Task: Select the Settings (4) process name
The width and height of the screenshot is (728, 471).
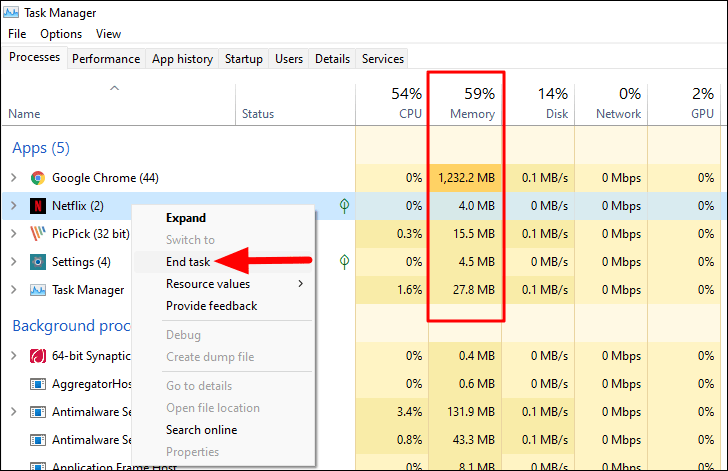Action: (81, 262)
